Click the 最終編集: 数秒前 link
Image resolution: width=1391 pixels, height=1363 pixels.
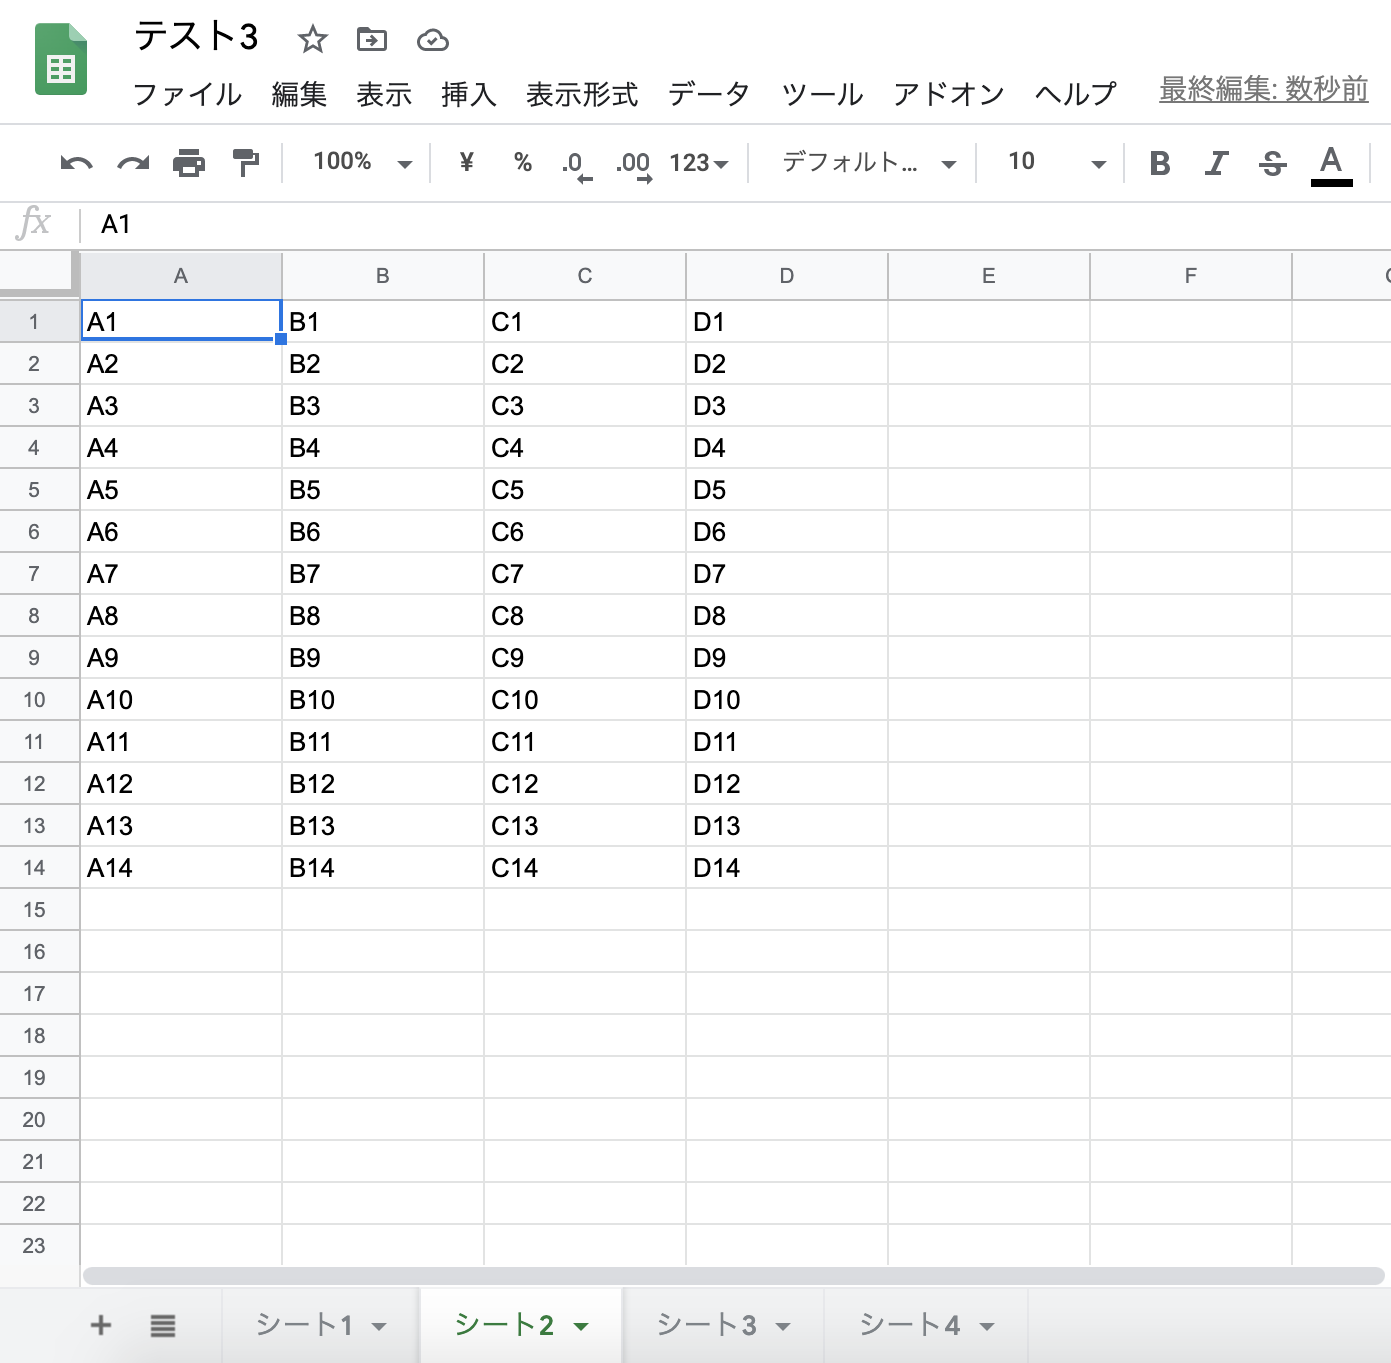click(1263, 90)
